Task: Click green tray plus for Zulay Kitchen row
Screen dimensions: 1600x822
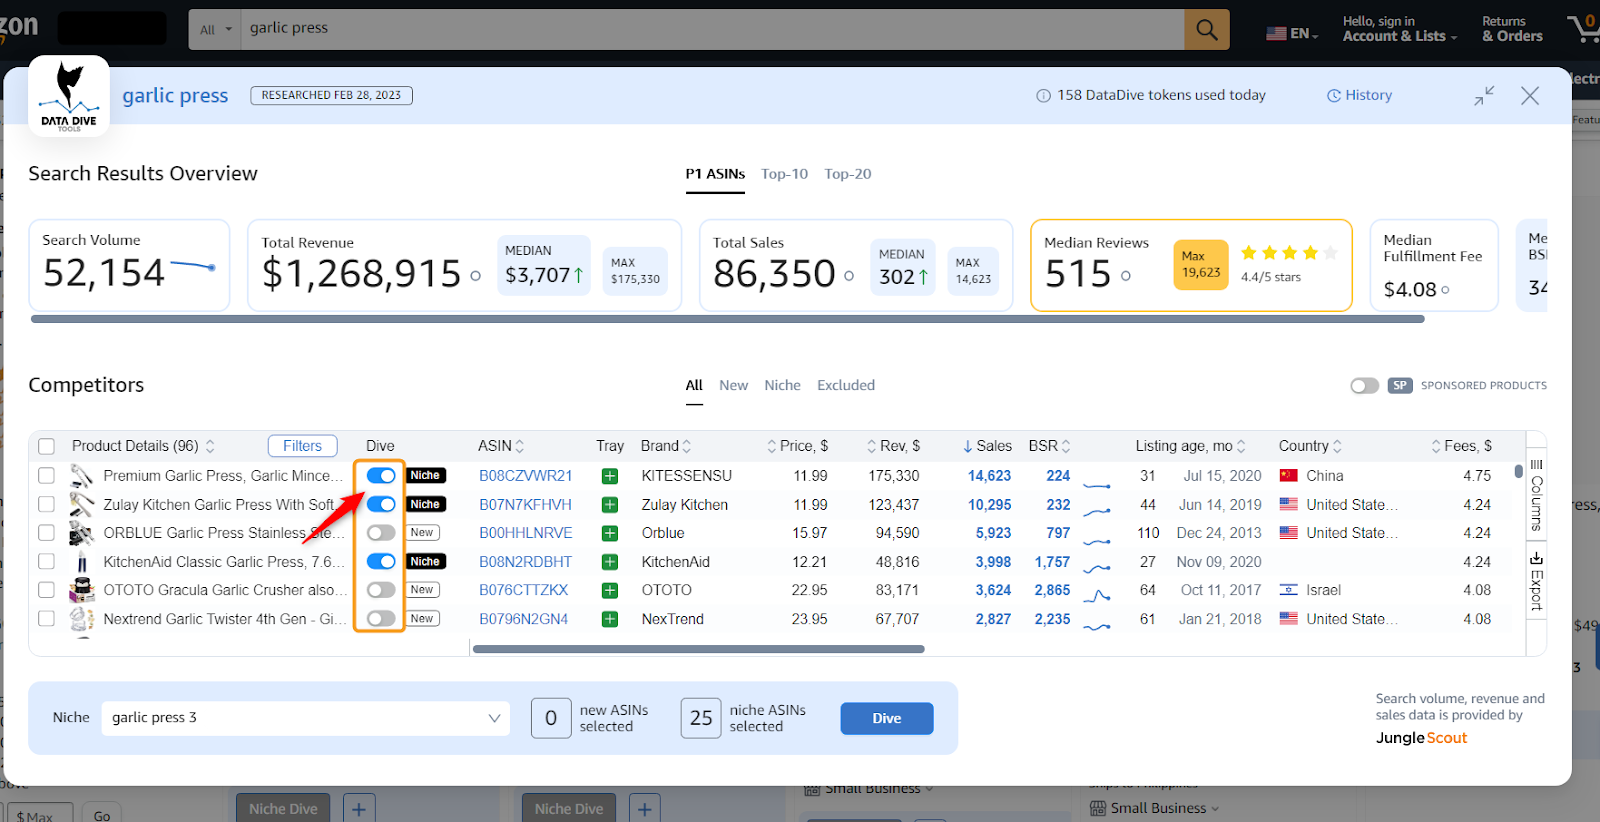Action: pyautogui.click(x=609, y=505)
